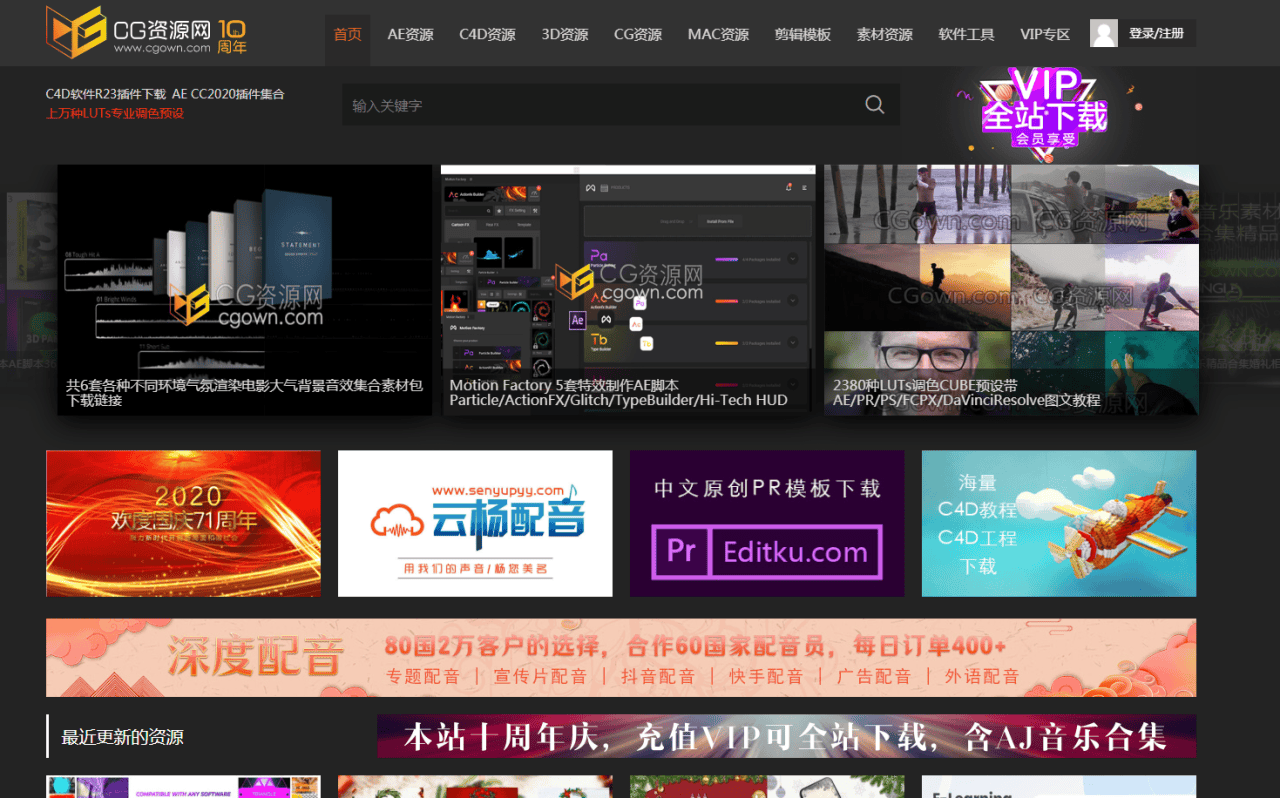Click the Motion Factory AE脚本 featured slide
This screenshot has height=798, width=1280.
point(628,290)
